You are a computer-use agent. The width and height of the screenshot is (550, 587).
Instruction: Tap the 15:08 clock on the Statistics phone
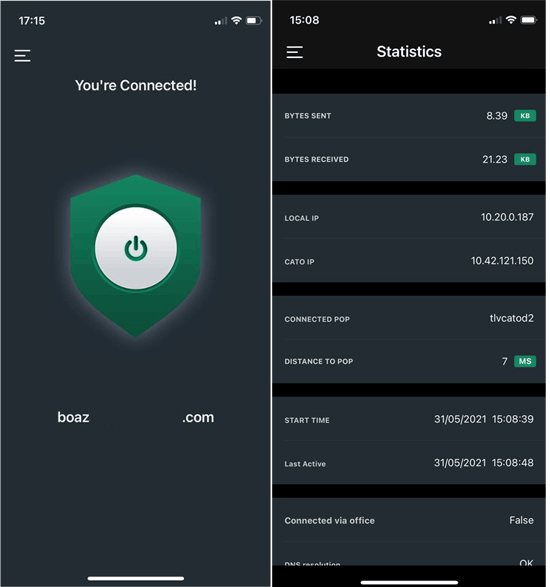[304, 20]
